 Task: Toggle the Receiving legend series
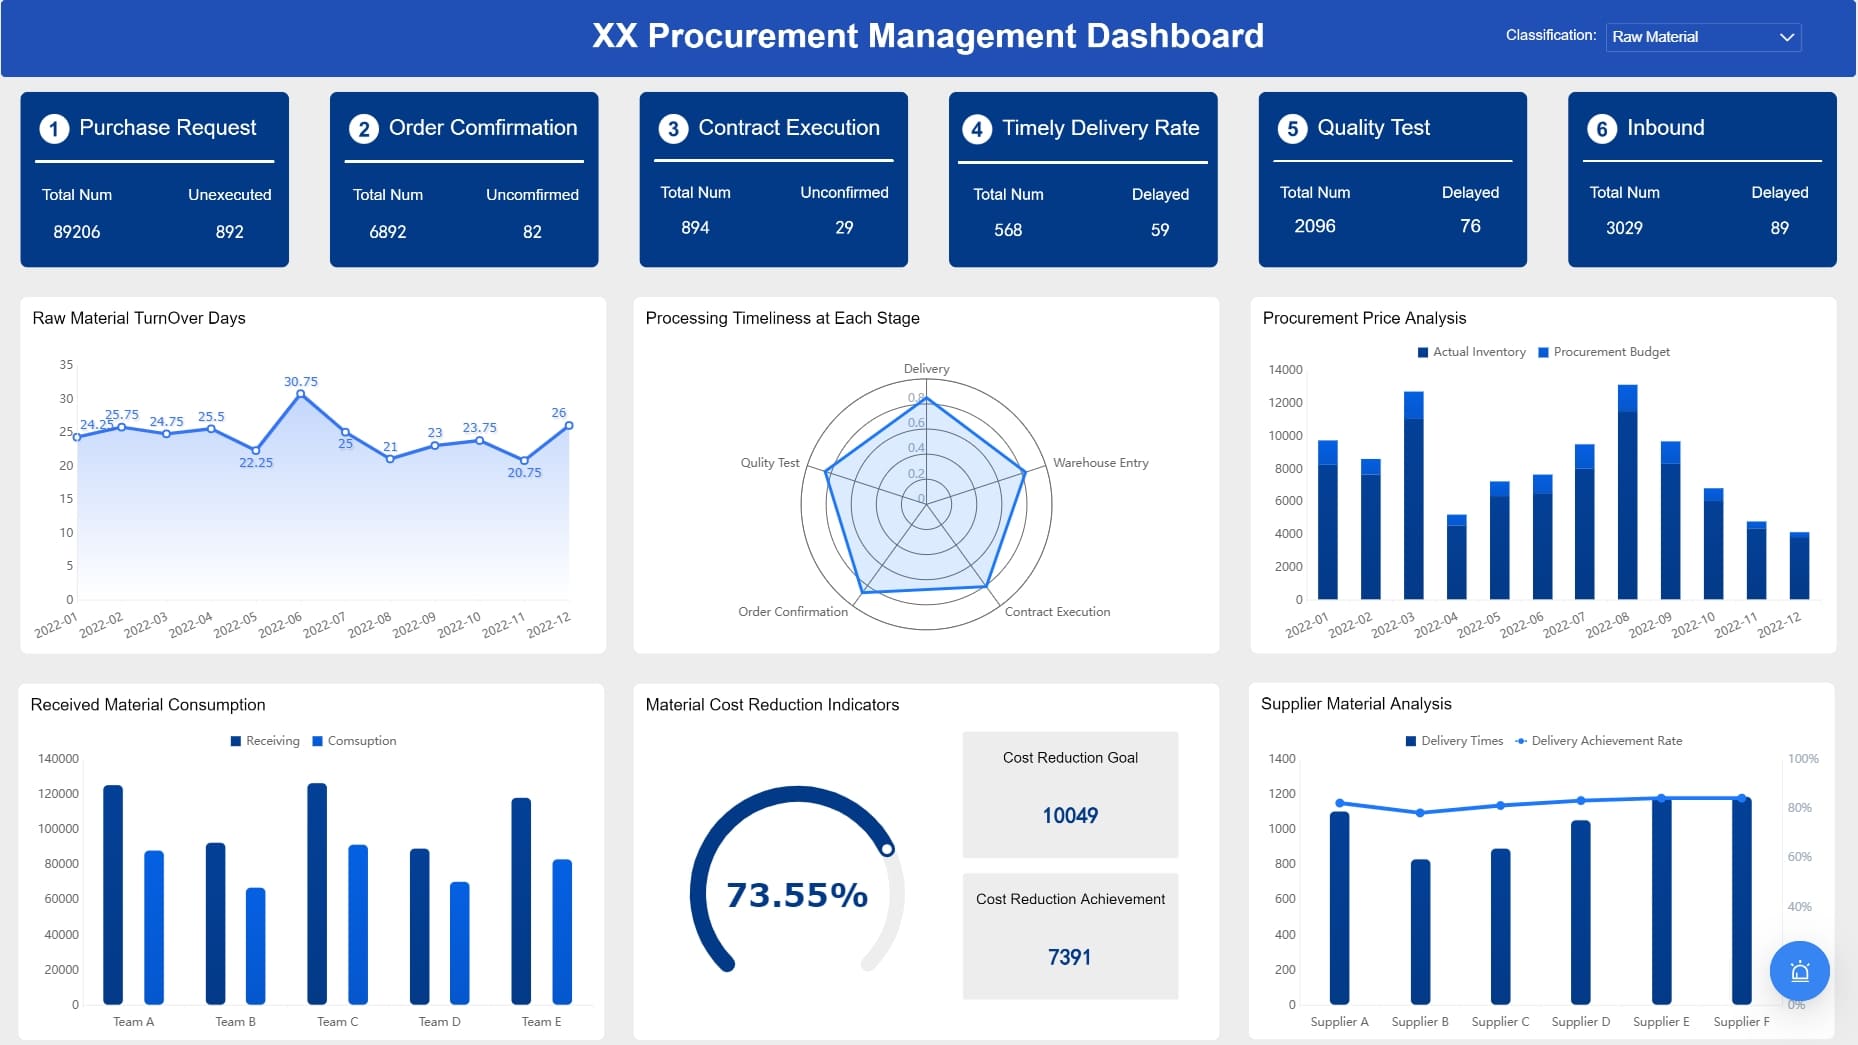(265, 741)
